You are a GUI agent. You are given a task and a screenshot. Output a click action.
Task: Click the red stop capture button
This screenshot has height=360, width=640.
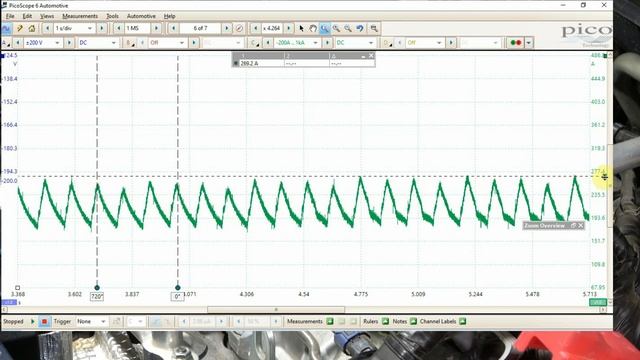(44, 322)
